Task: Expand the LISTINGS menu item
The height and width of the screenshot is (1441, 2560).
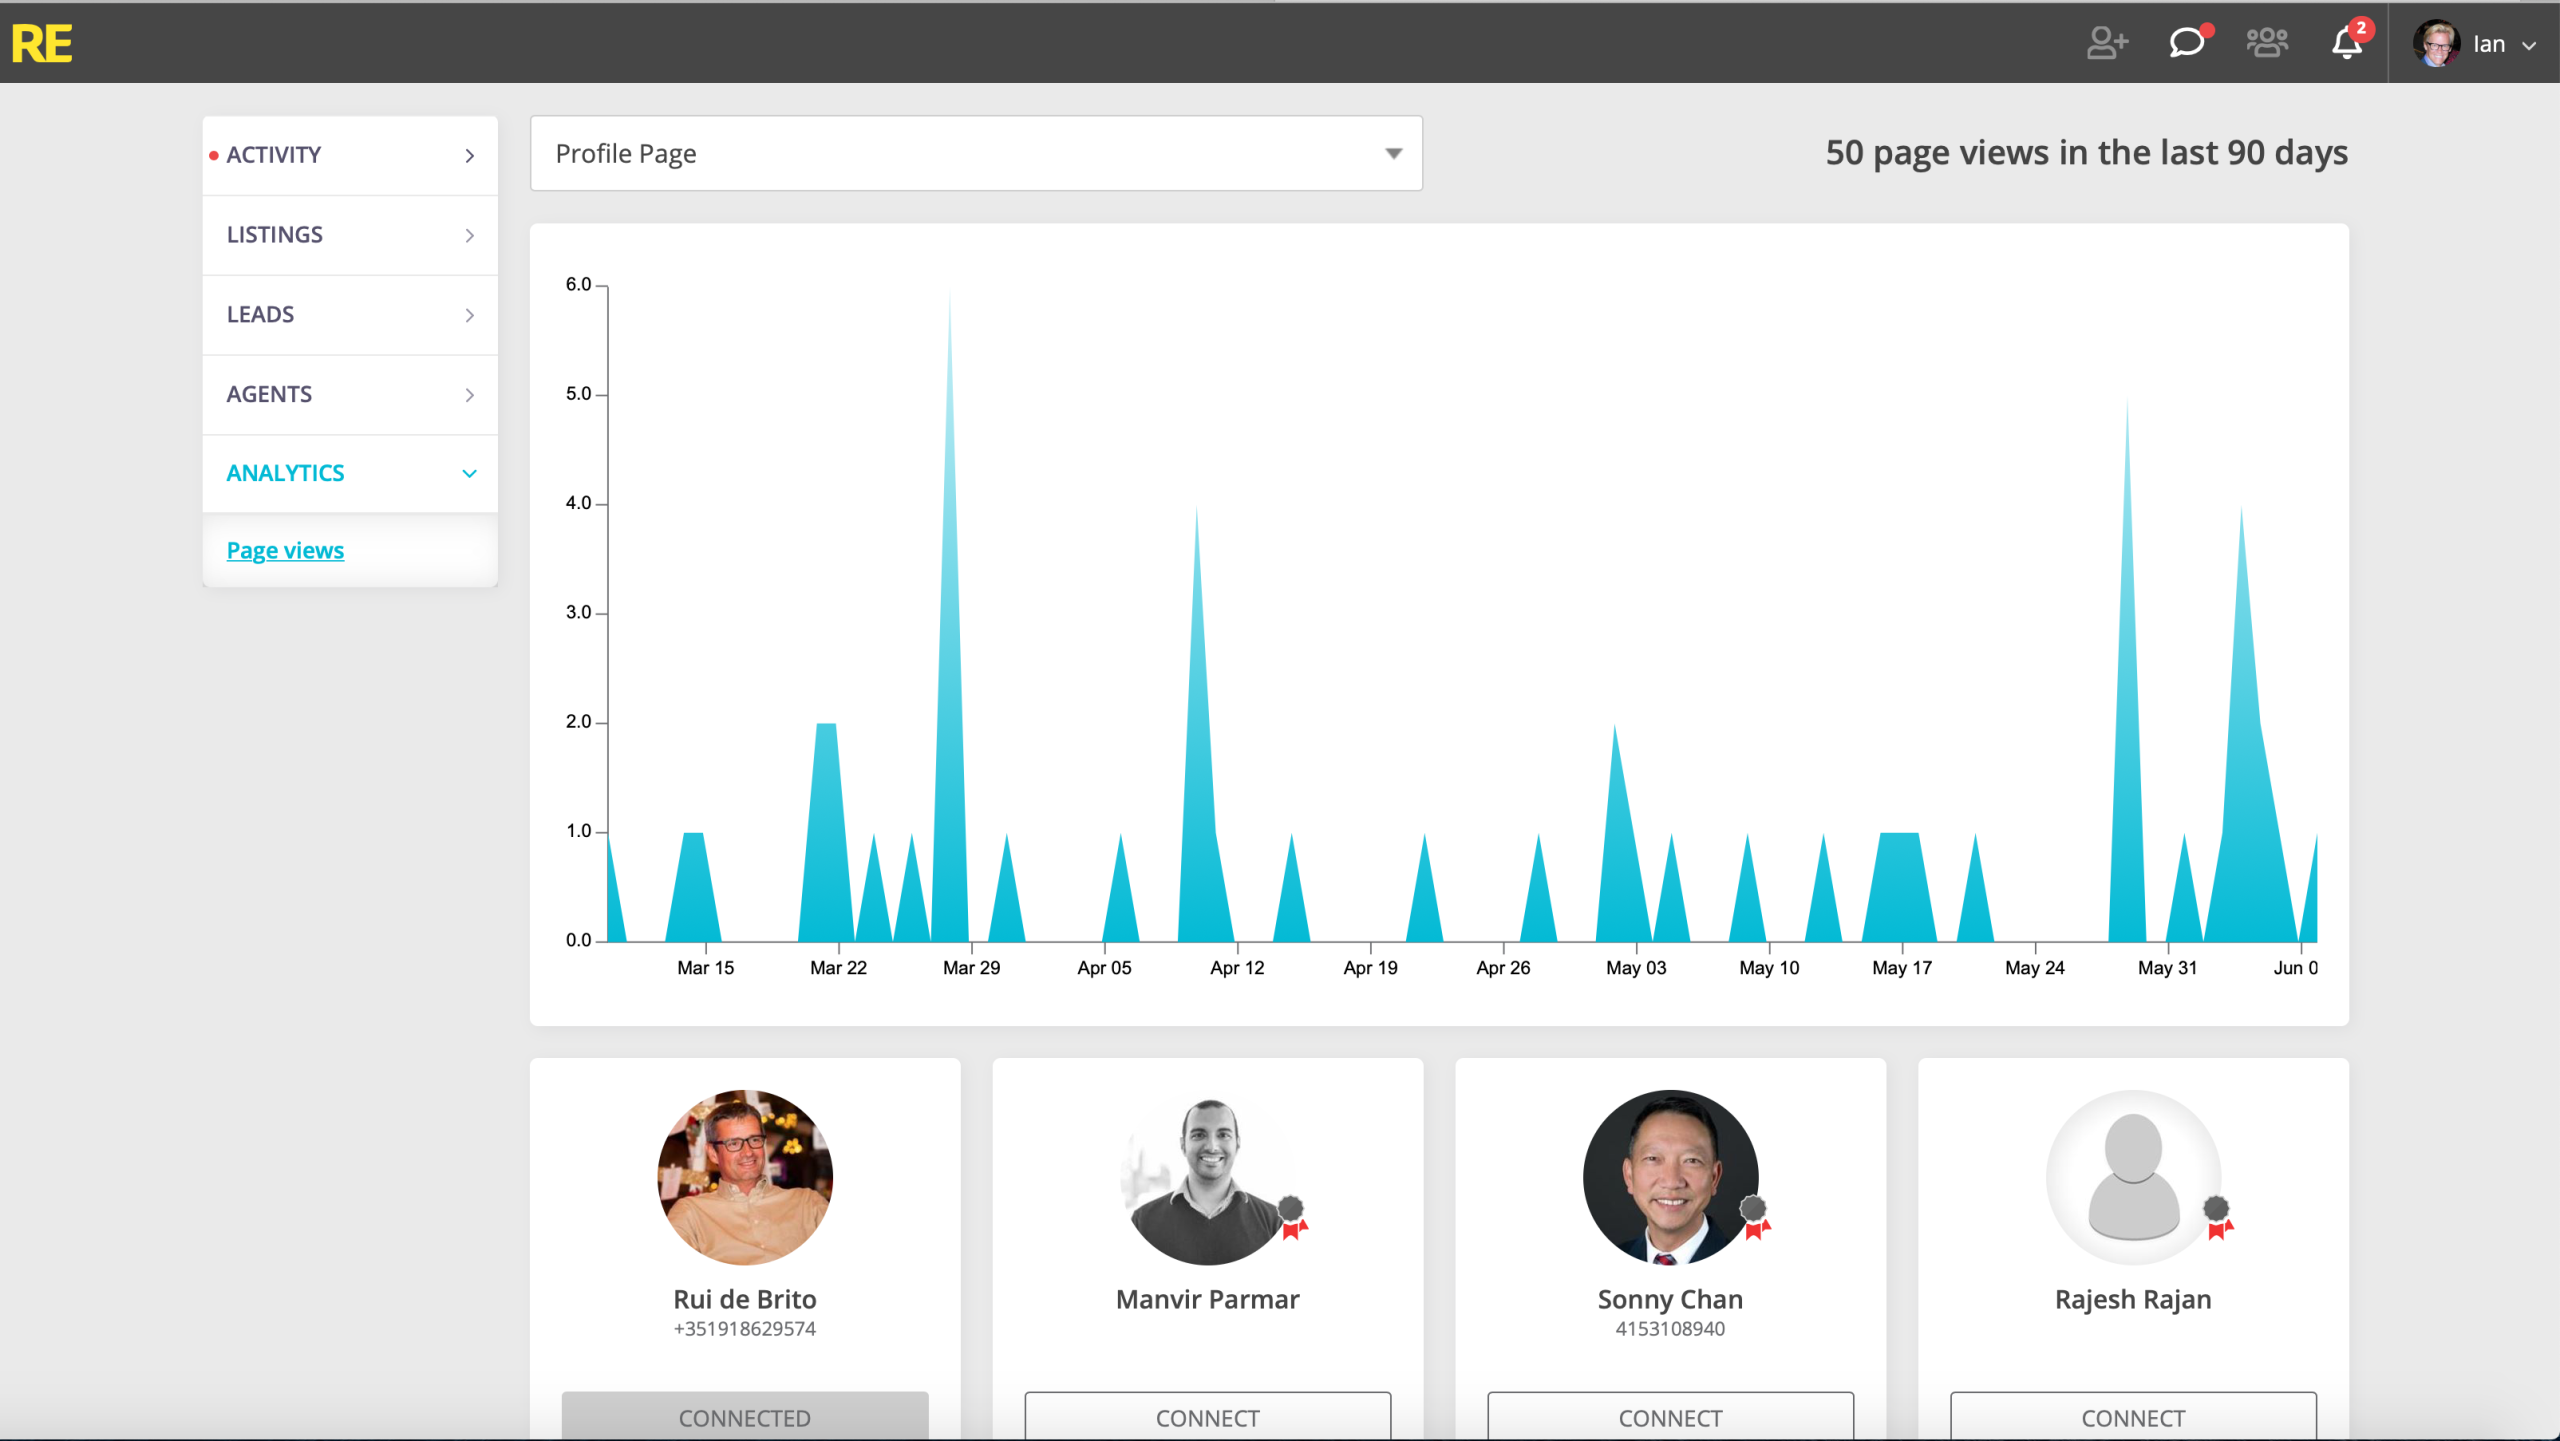Action: pos(350,235)
